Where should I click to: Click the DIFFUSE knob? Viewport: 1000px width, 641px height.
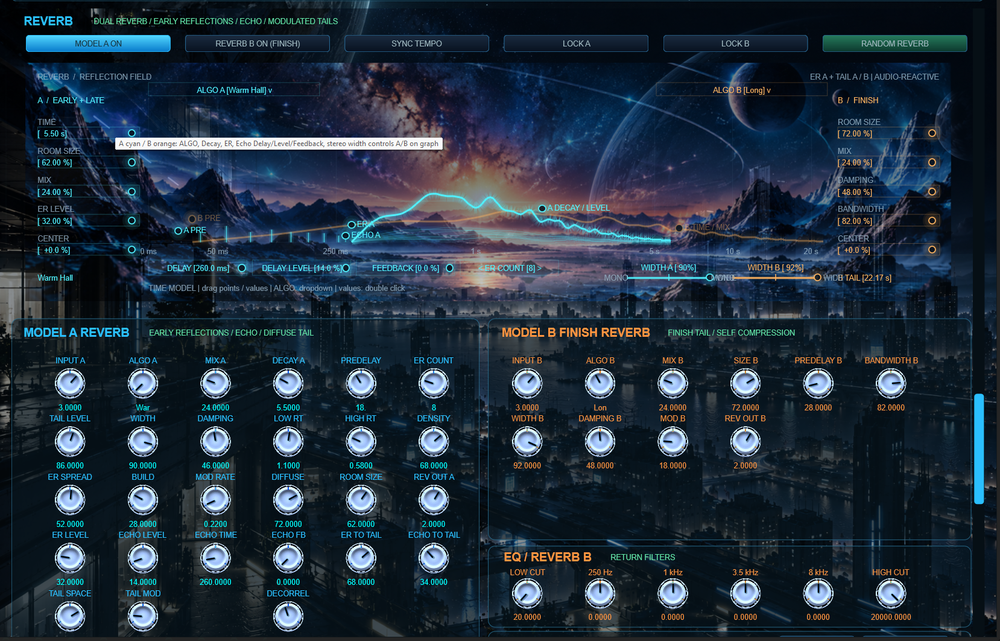[288, 501]
